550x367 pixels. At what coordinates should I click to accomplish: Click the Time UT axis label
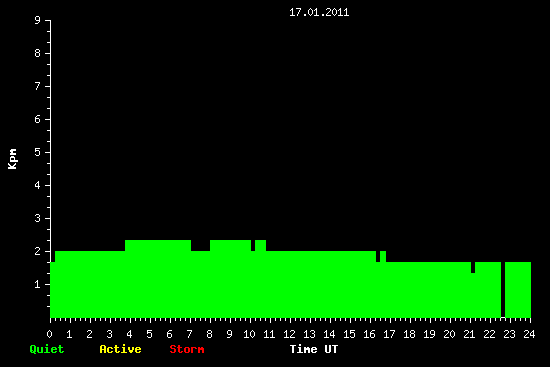click(314, 349)
